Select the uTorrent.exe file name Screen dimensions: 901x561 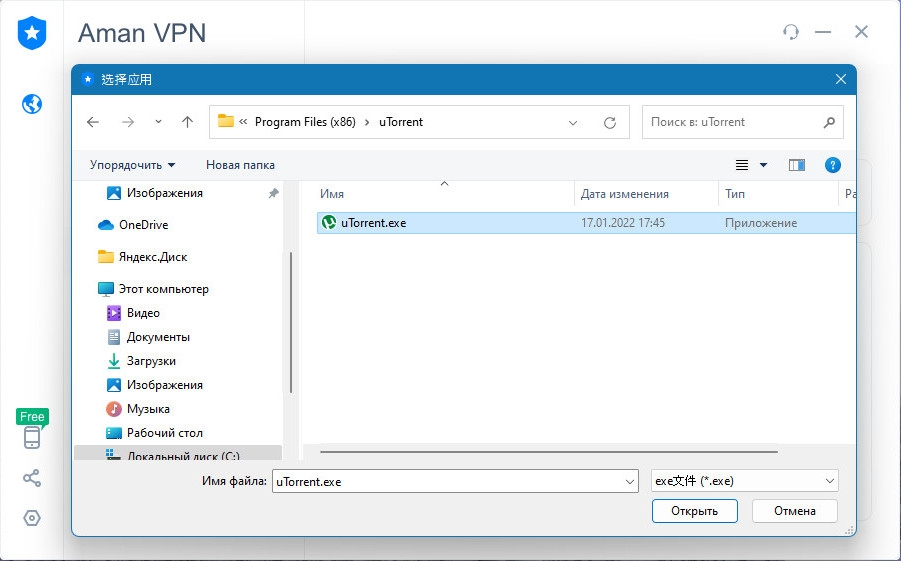coord(374,223)
